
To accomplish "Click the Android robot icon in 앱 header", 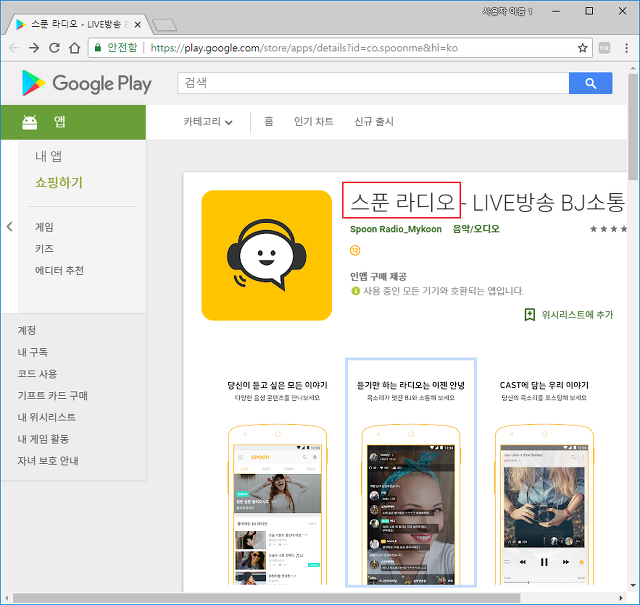I will (x=29, y=122).
